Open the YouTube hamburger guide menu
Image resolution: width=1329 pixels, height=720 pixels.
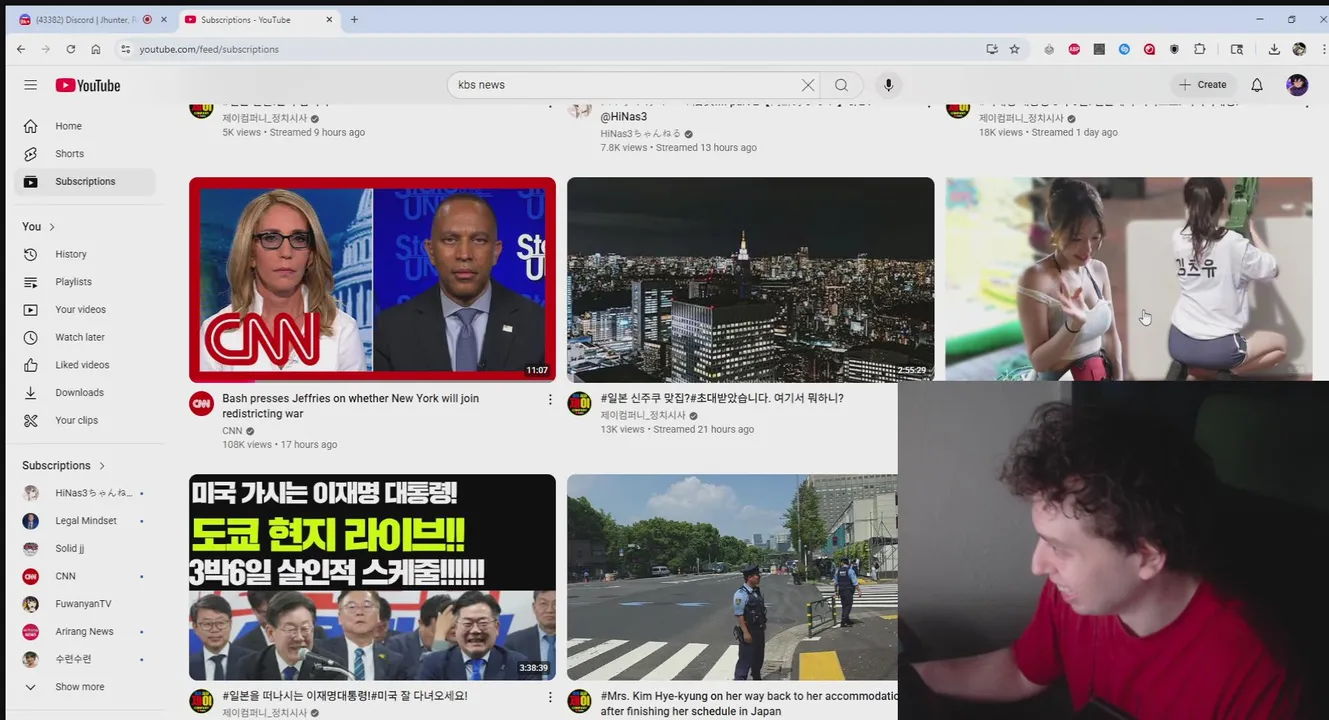click(x=31, y=85)
